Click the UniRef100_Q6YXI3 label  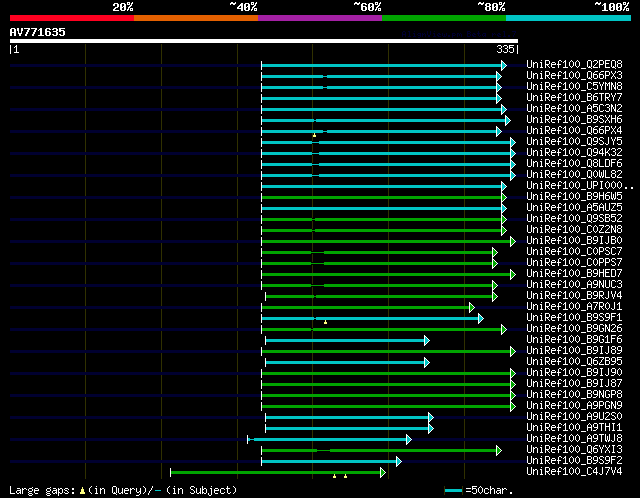[x=574, y=450]
